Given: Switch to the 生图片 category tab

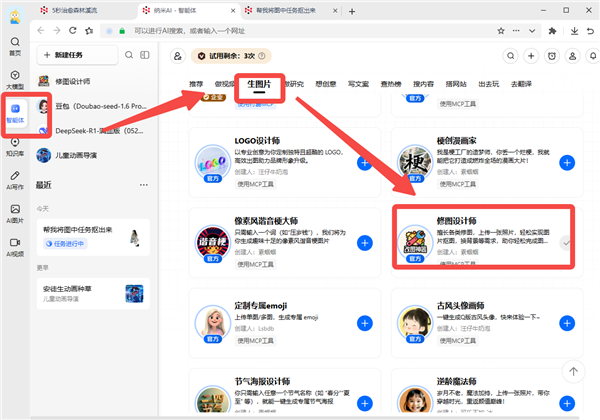Looking at the screenshot, I should click(x=259, y=84).
